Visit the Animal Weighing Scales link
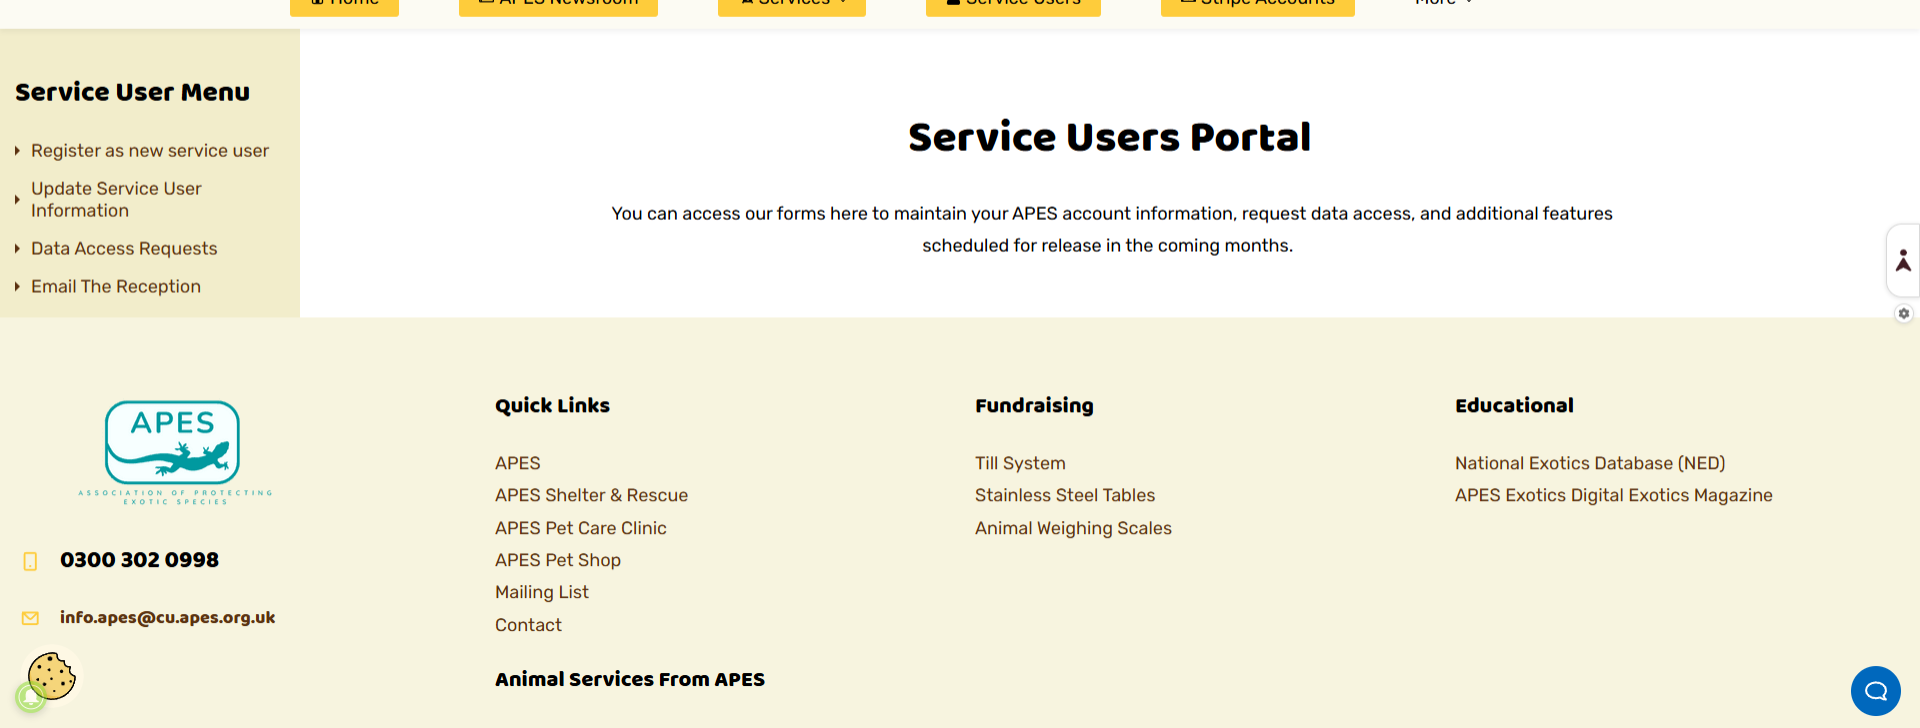The image size is (1920, 728). (1073, 528)
